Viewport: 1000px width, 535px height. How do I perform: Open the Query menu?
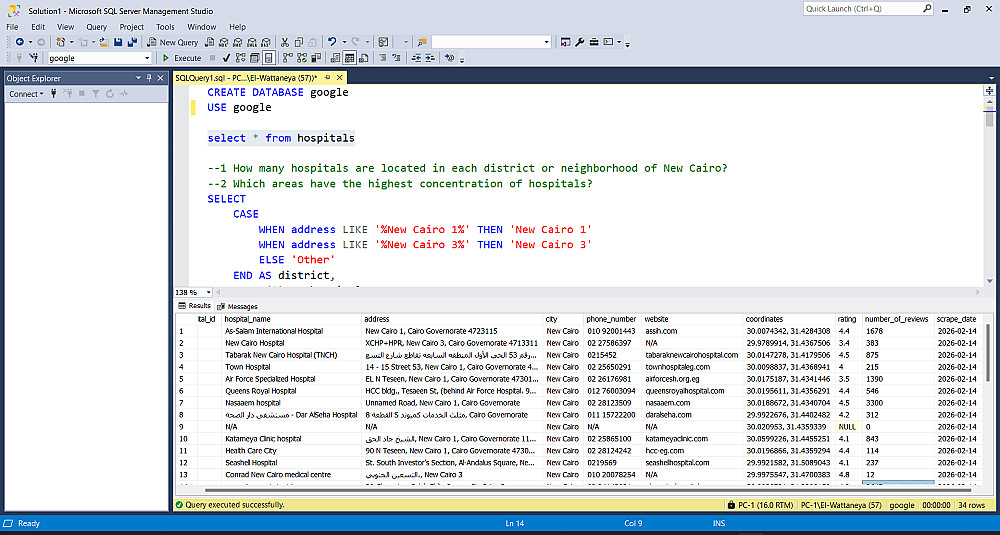[x=96, y=27]
